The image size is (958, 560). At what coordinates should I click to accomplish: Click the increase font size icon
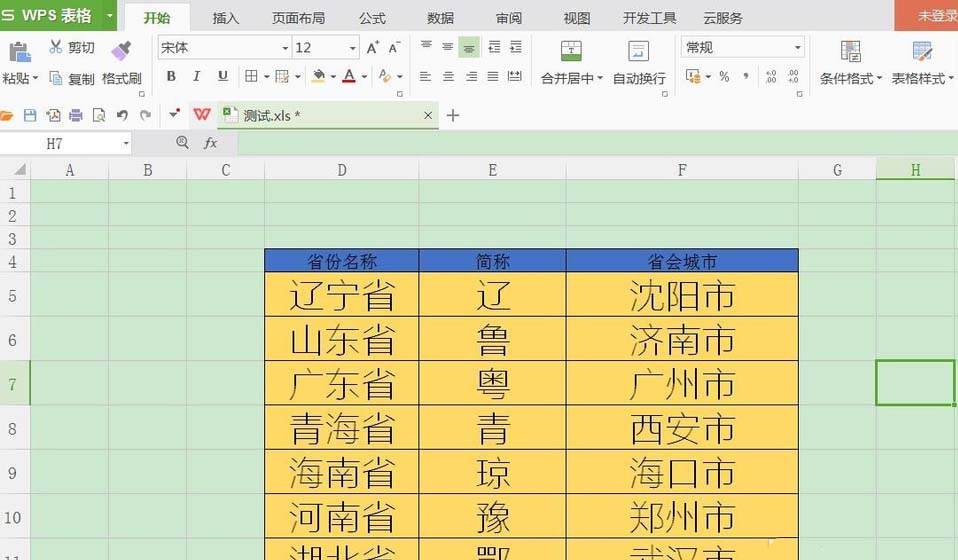click(x=372, y=48)
